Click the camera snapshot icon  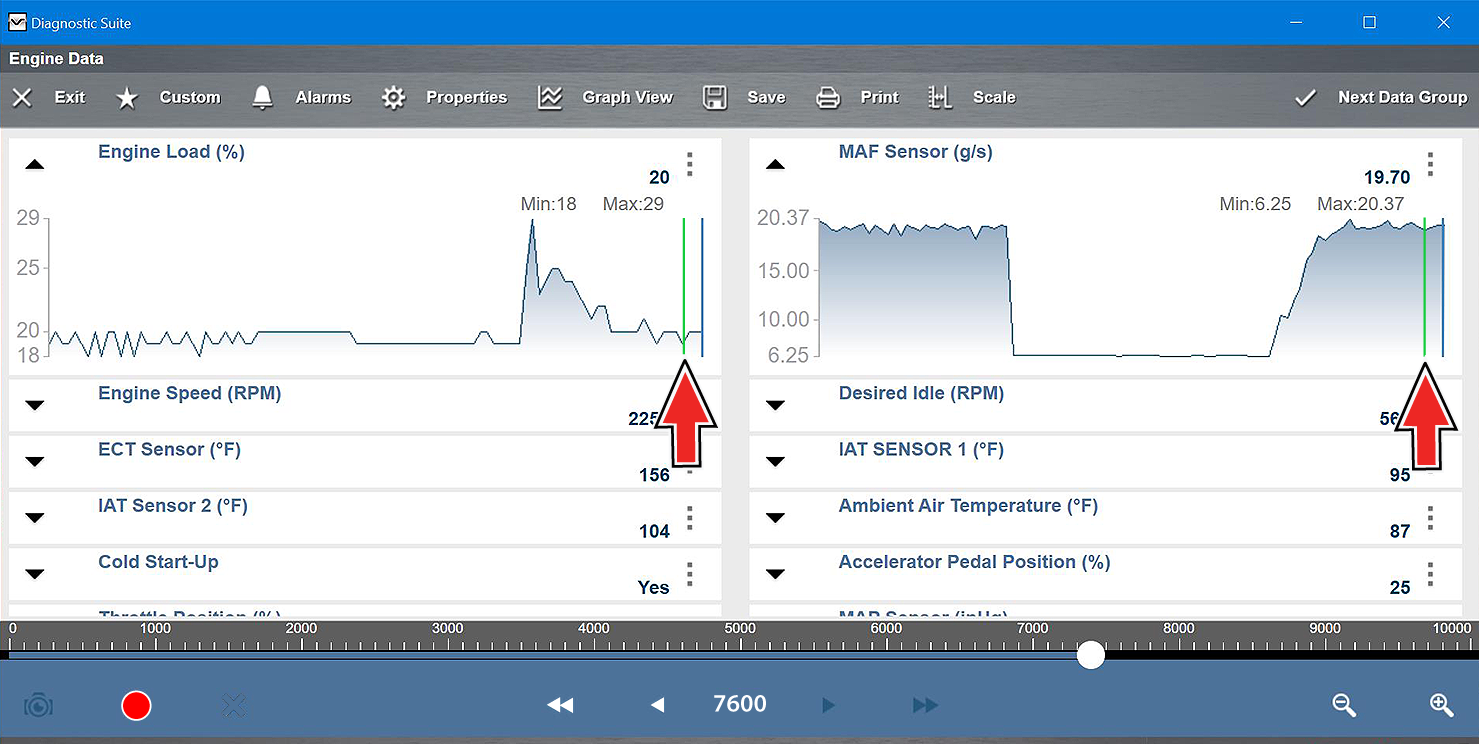[x=38, y=705]
